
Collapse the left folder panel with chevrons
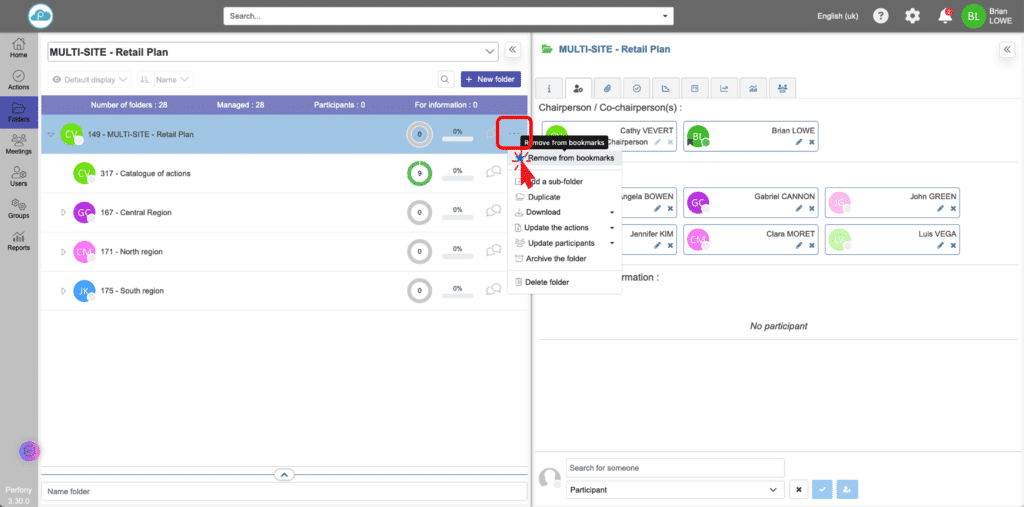[x=512, y=49]
